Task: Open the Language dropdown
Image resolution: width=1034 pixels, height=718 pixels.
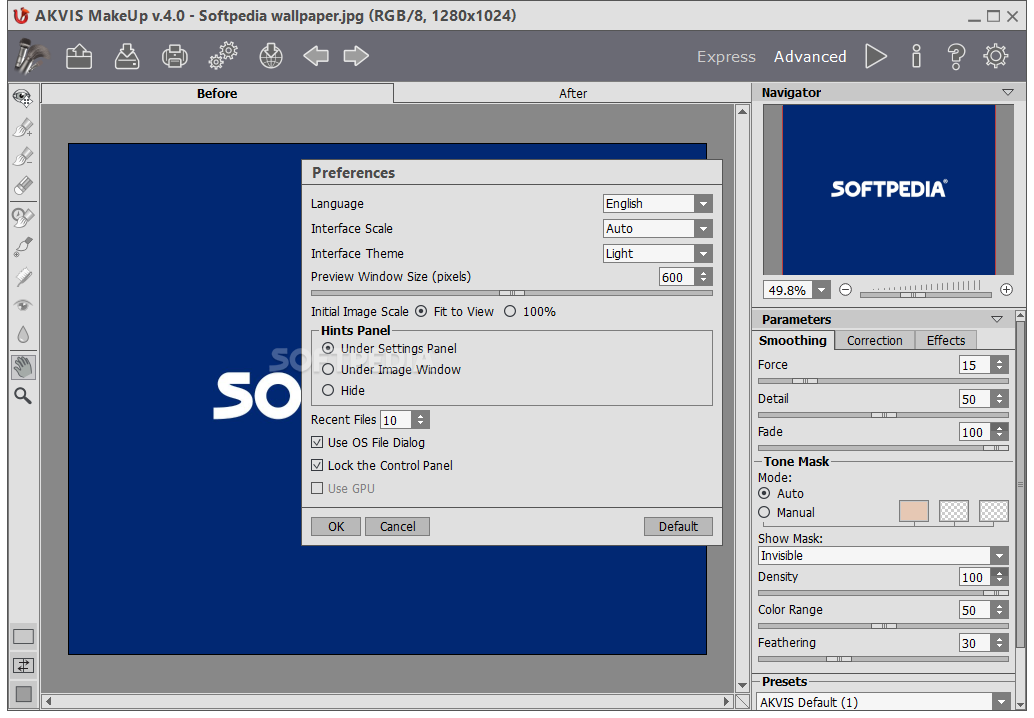Action: point(657,204)
